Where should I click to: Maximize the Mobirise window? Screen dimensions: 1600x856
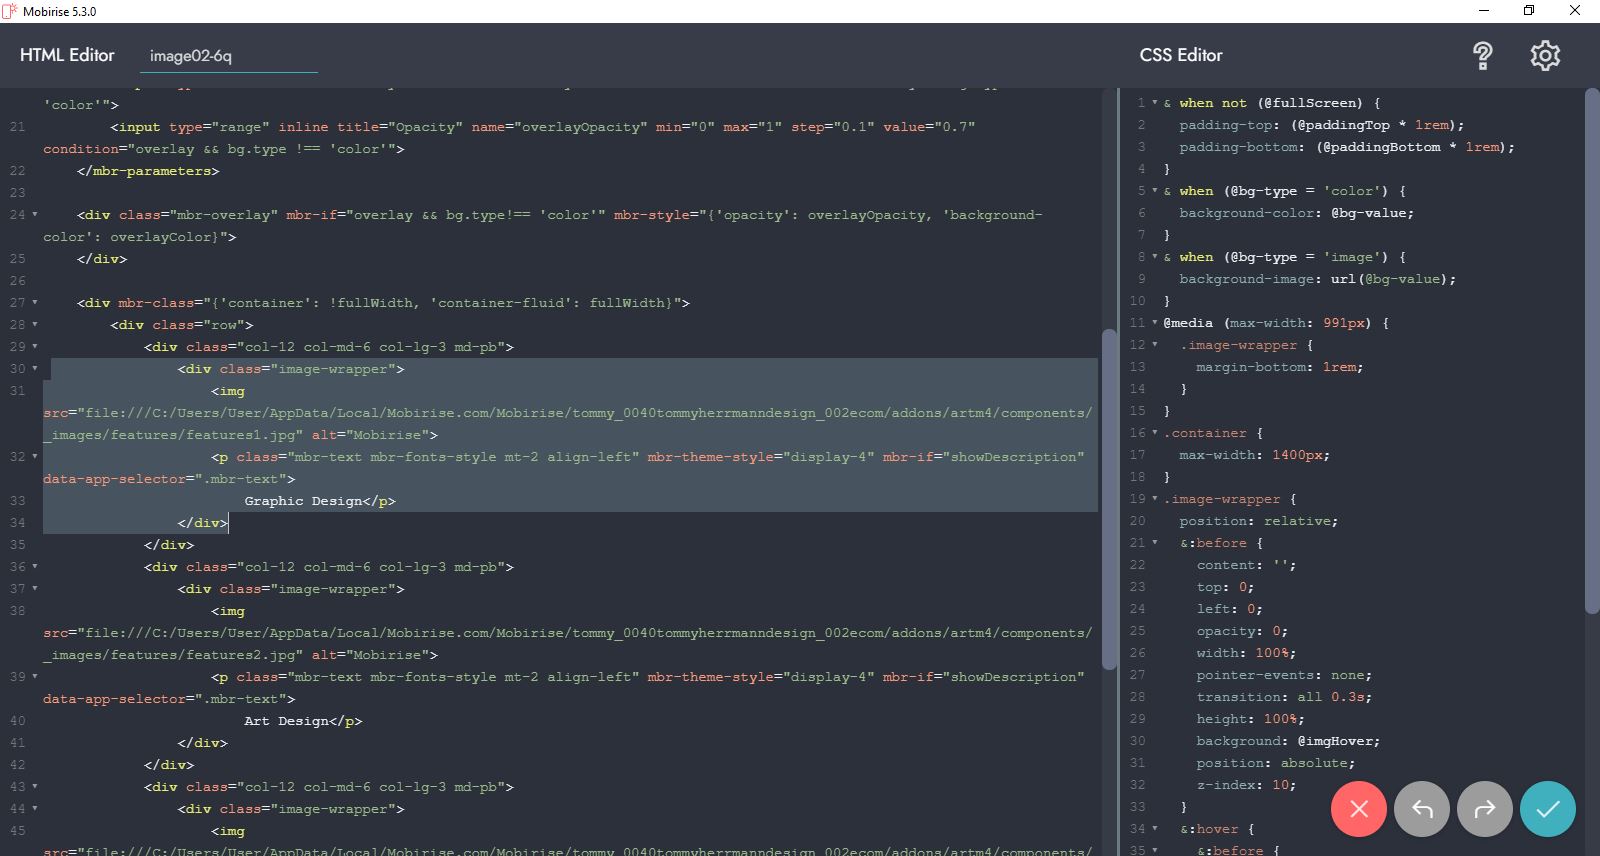(1528, 11)
